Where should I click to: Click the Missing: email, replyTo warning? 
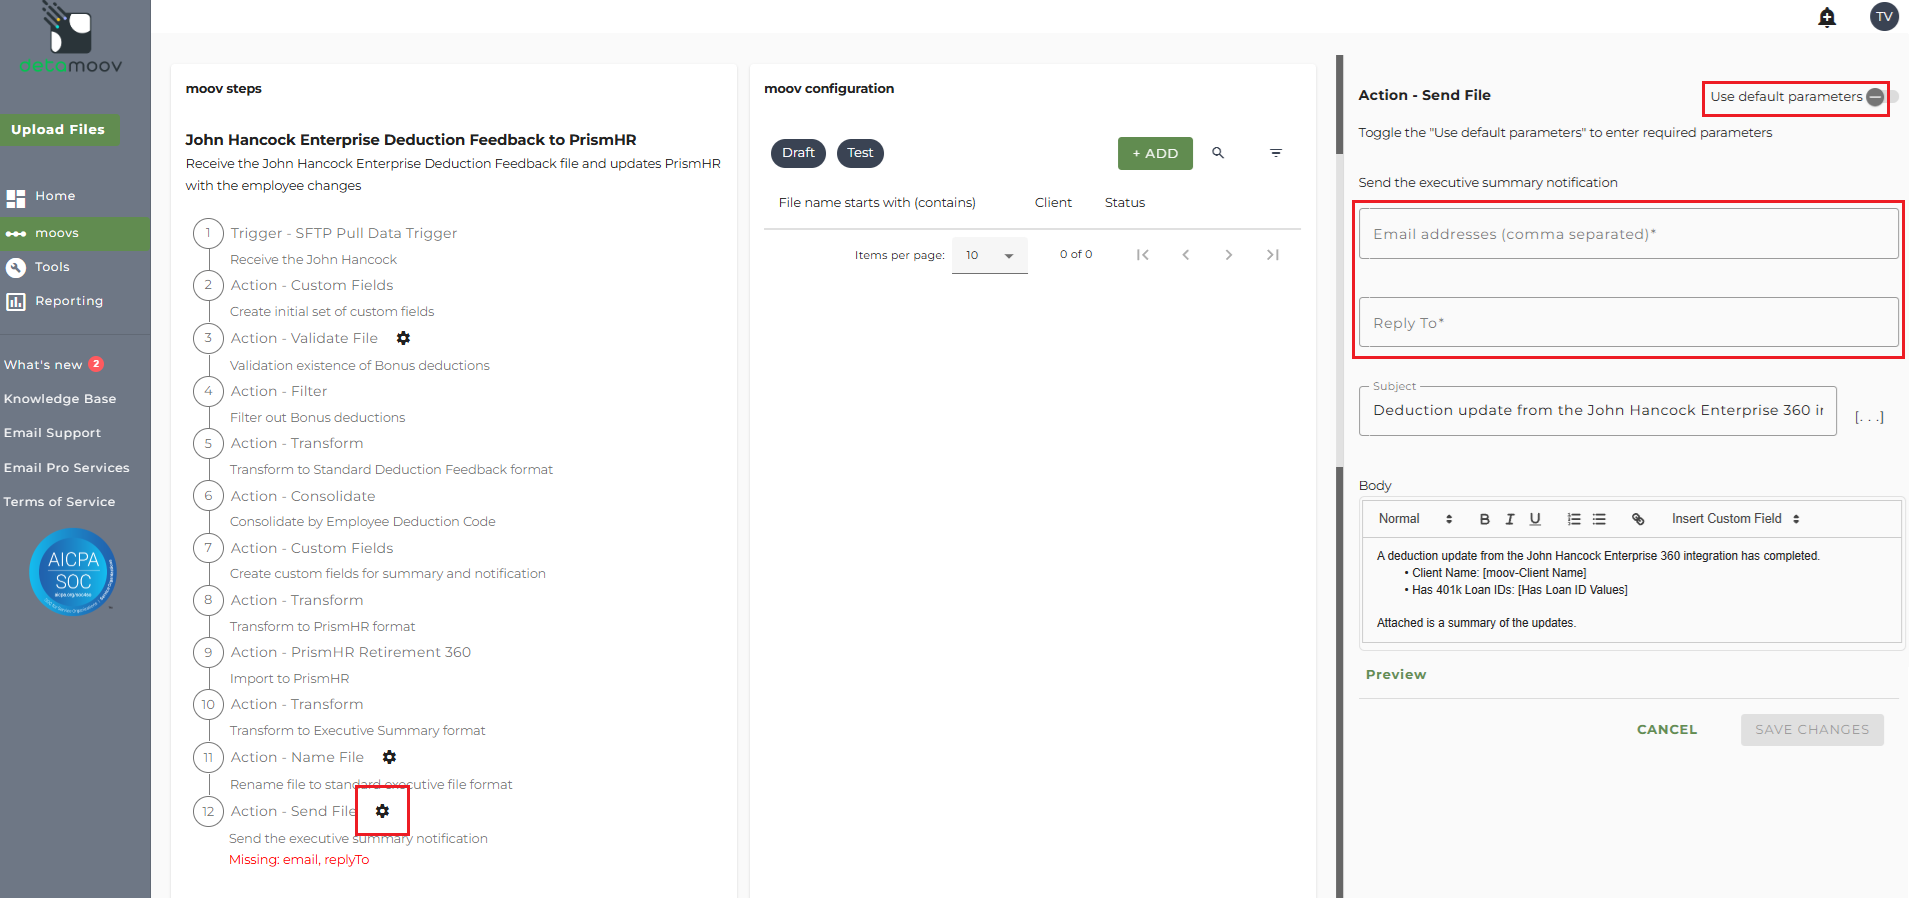point(299,860)
